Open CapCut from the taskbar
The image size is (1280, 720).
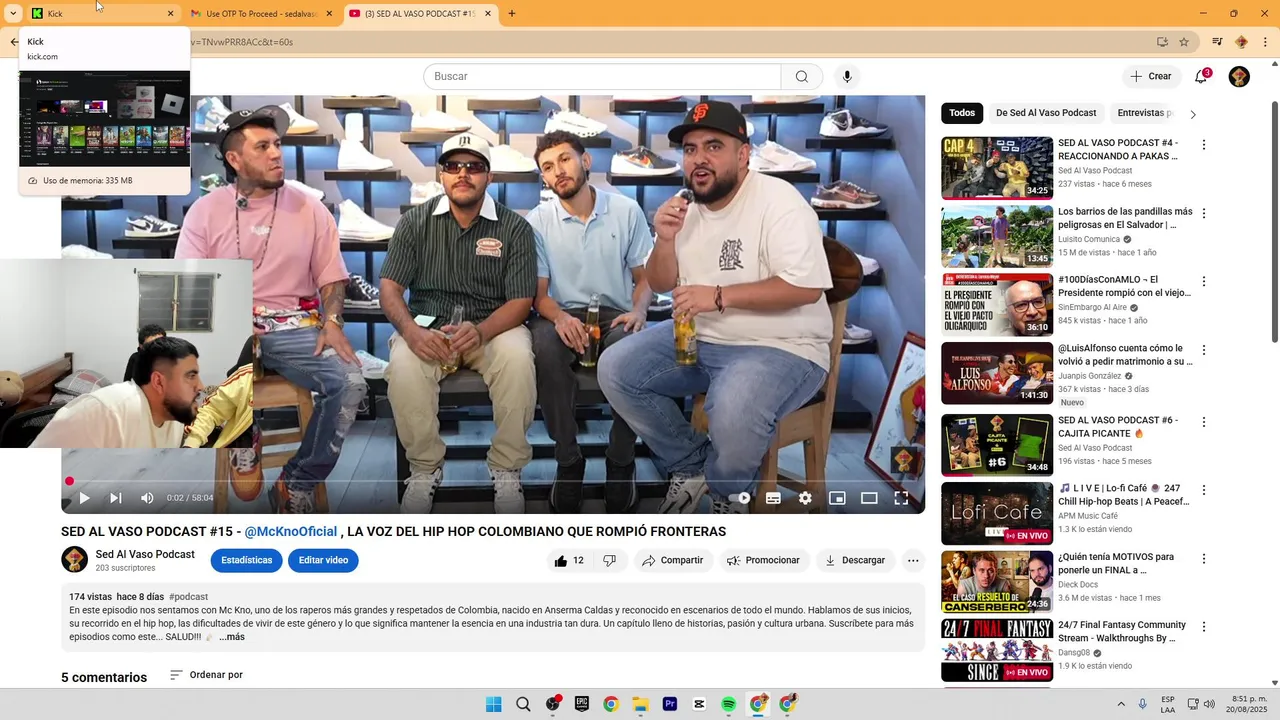tap(699, 704)
